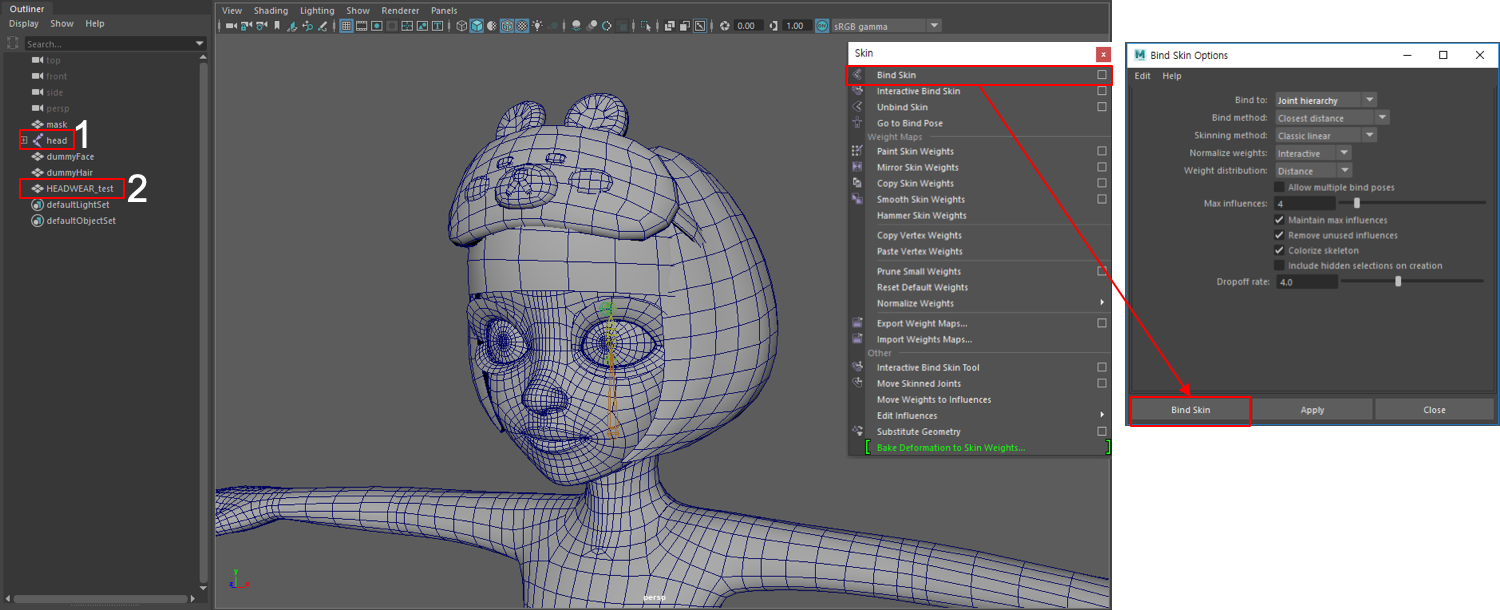Open the Renderer menu in viewport
The width and height of the screenshot is (1500, 610).
pos(400,10)
